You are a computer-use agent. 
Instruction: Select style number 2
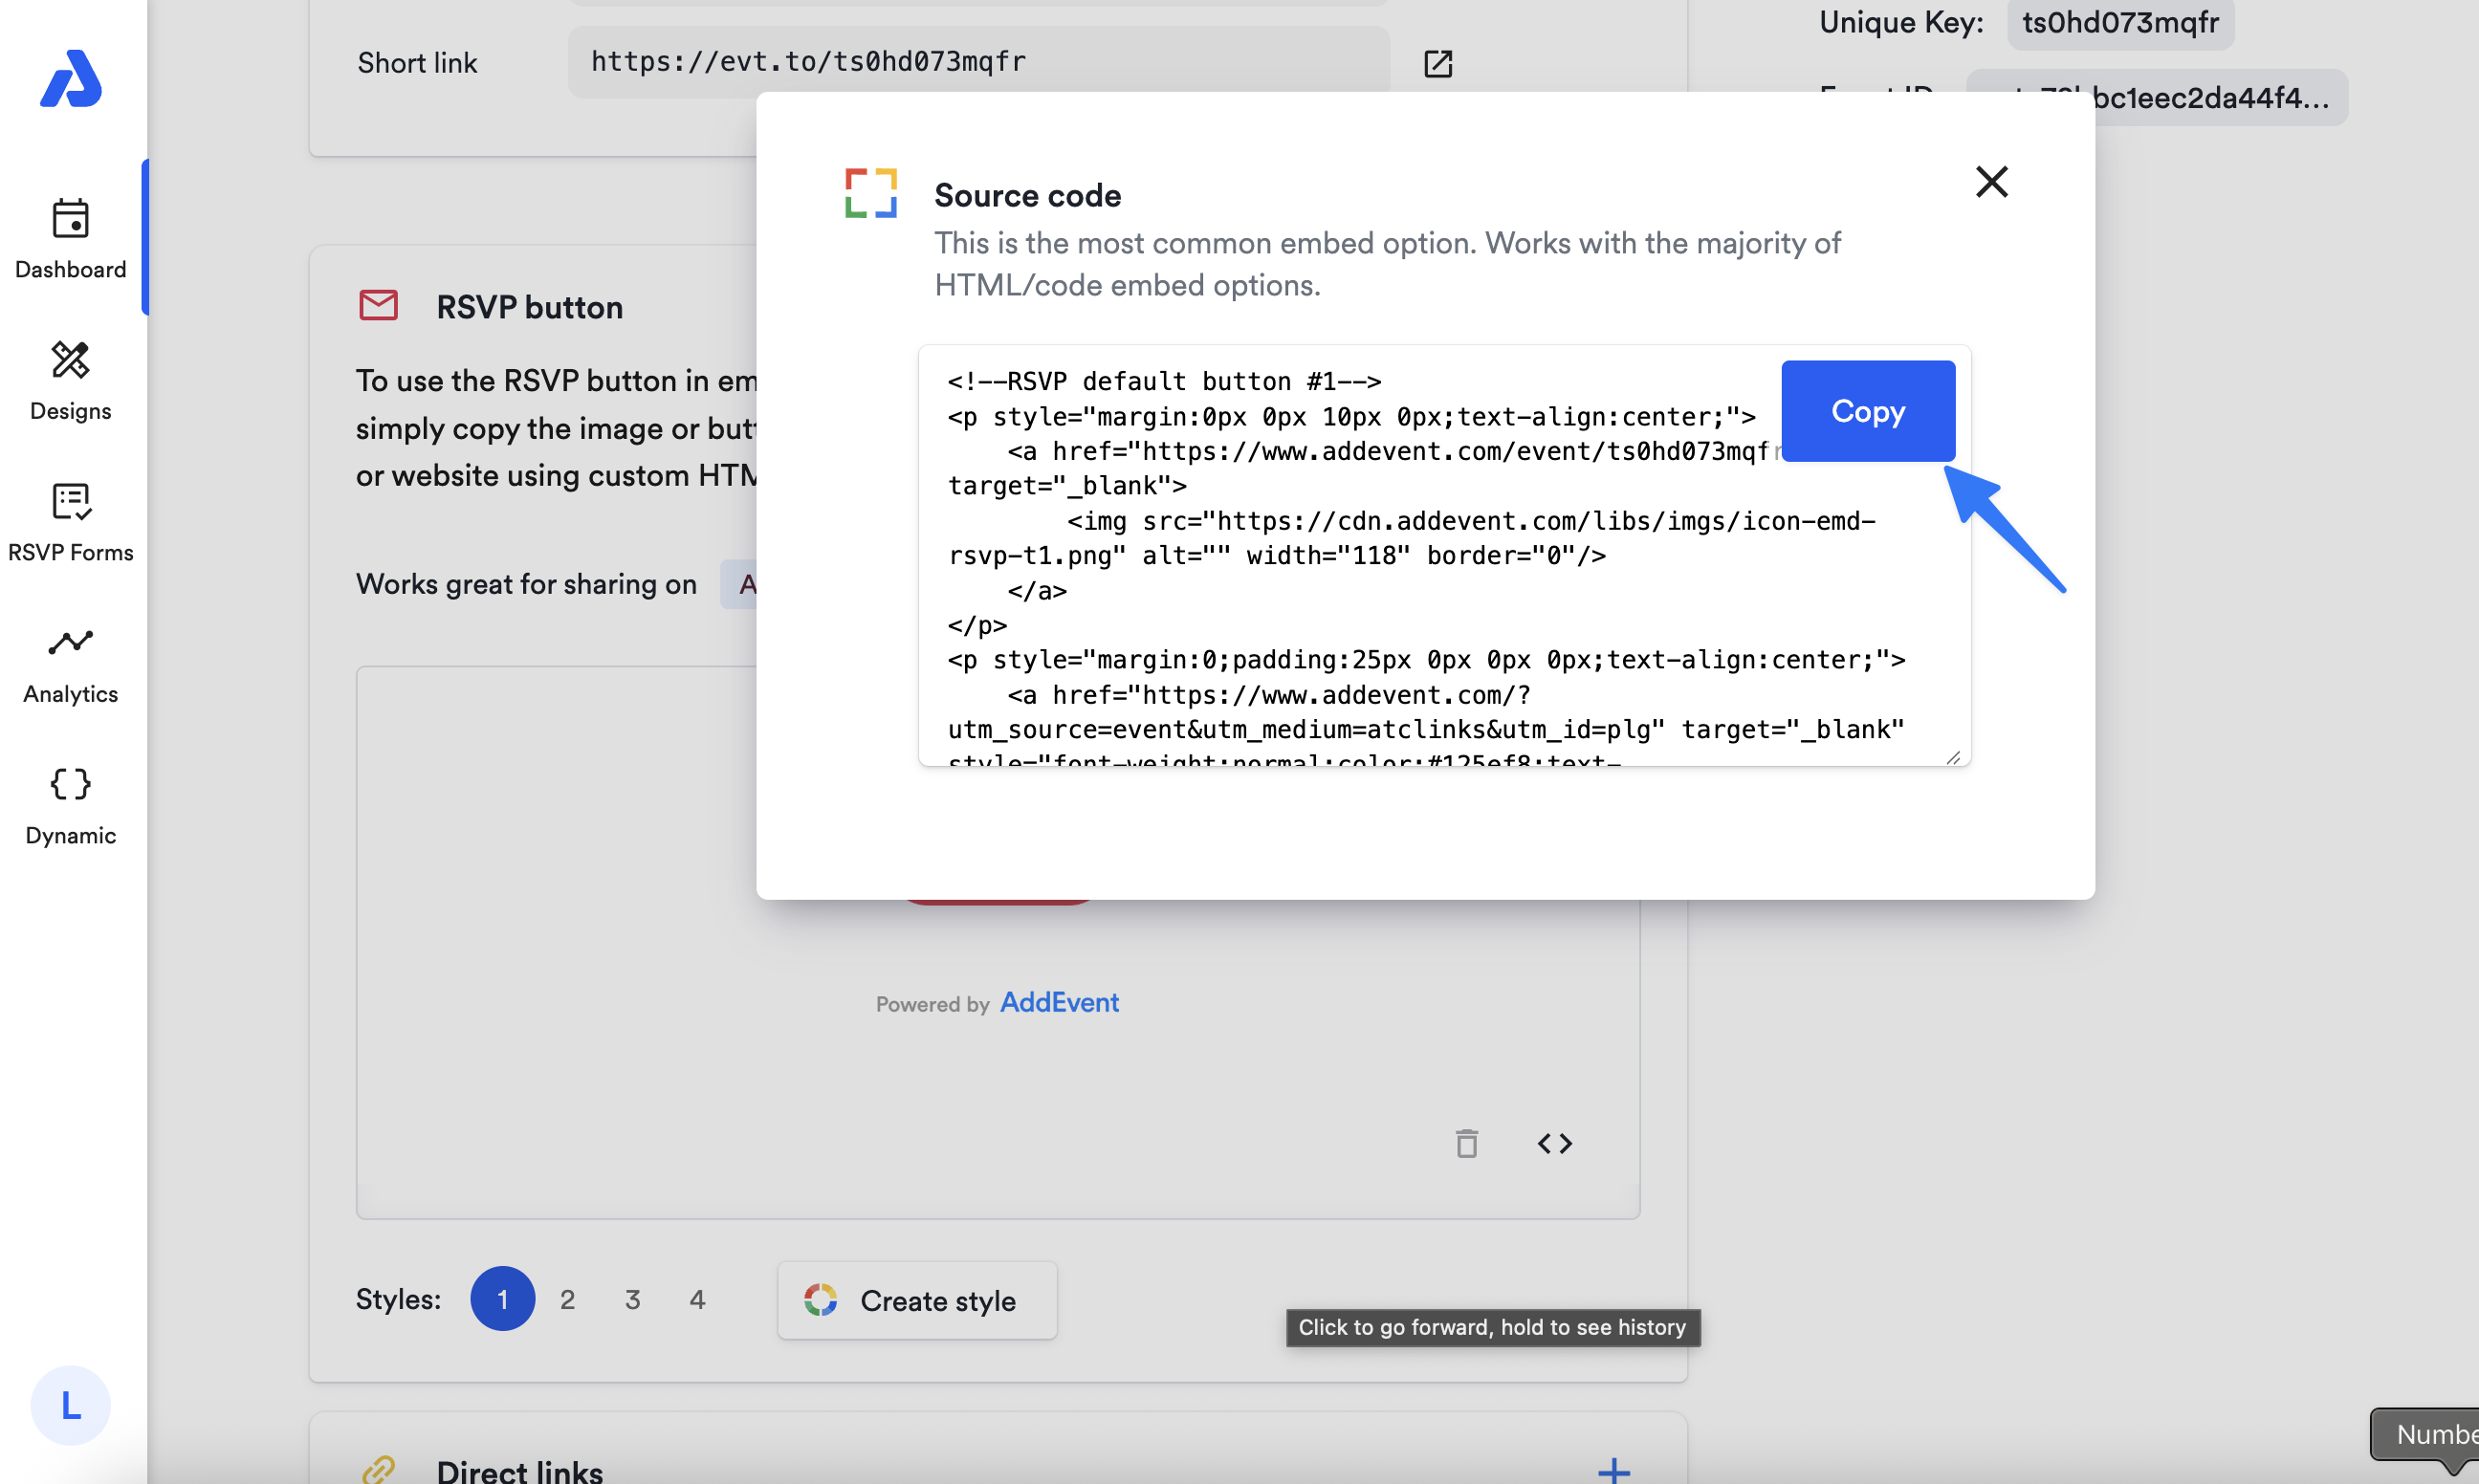tap(567, 1299)
